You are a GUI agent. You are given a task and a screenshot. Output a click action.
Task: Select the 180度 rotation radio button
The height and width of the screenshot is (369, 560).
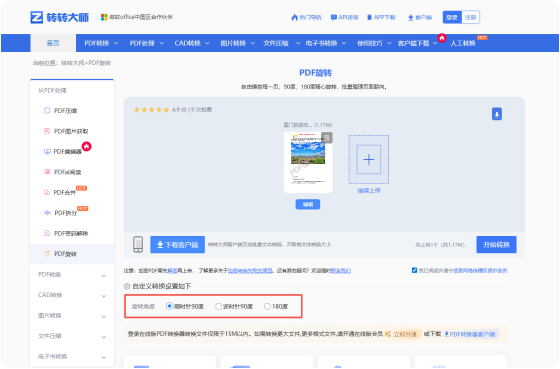click(x=267, y=306)
